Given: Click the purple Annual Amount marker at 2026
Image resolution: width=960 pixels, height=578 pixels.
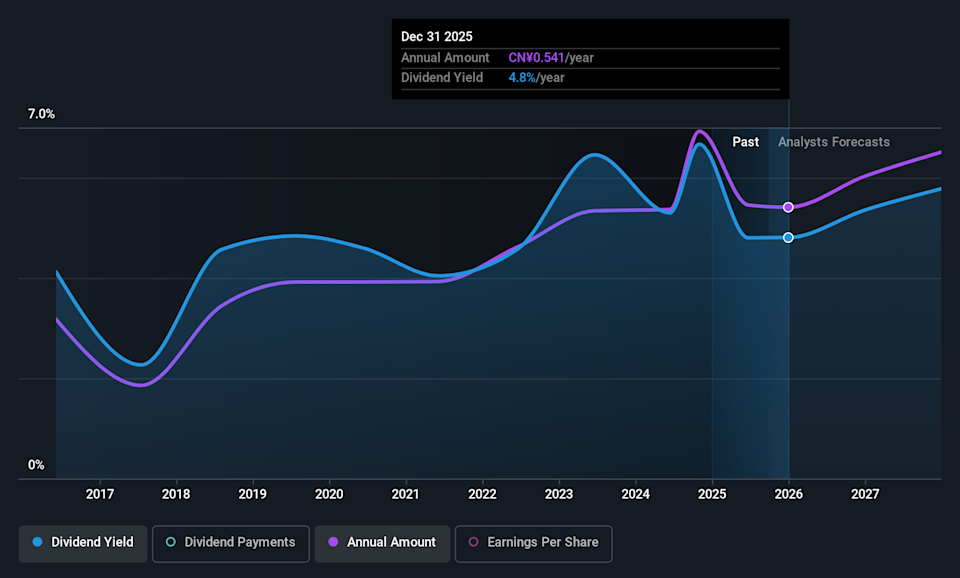Looking at the screenshot, I should [x=788, y=207].
